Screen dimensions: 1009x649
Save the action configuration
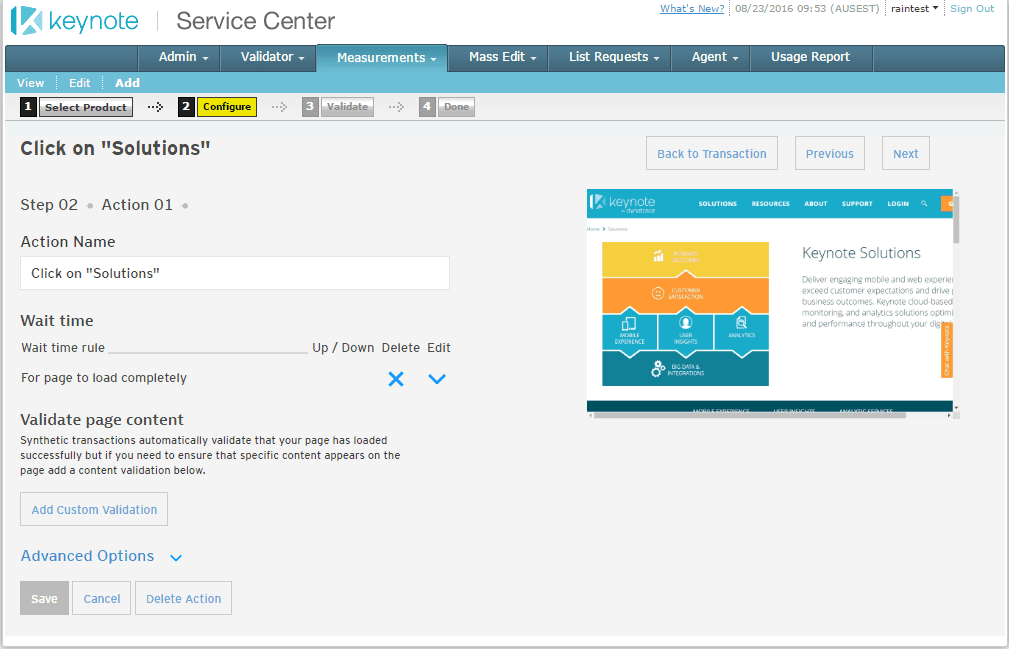point(44,598)
